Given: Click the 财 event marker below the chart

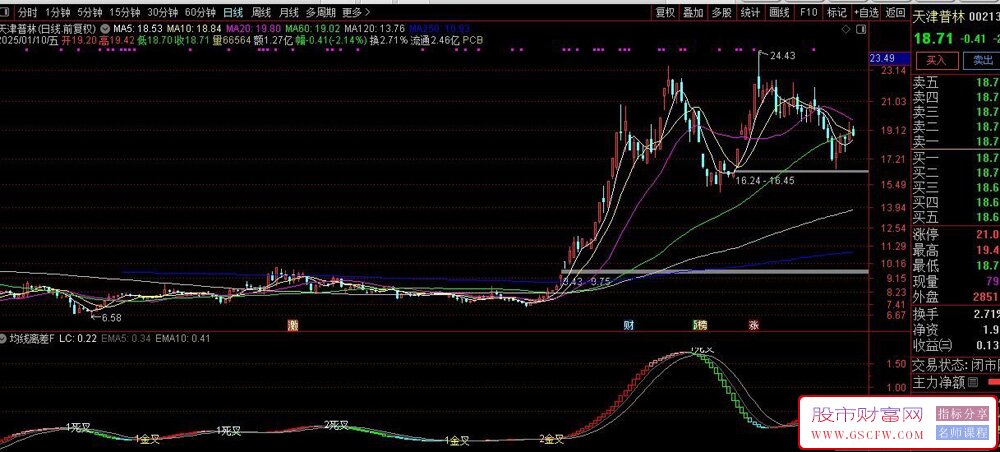Looking at the screenshot, I should [629, 325].
